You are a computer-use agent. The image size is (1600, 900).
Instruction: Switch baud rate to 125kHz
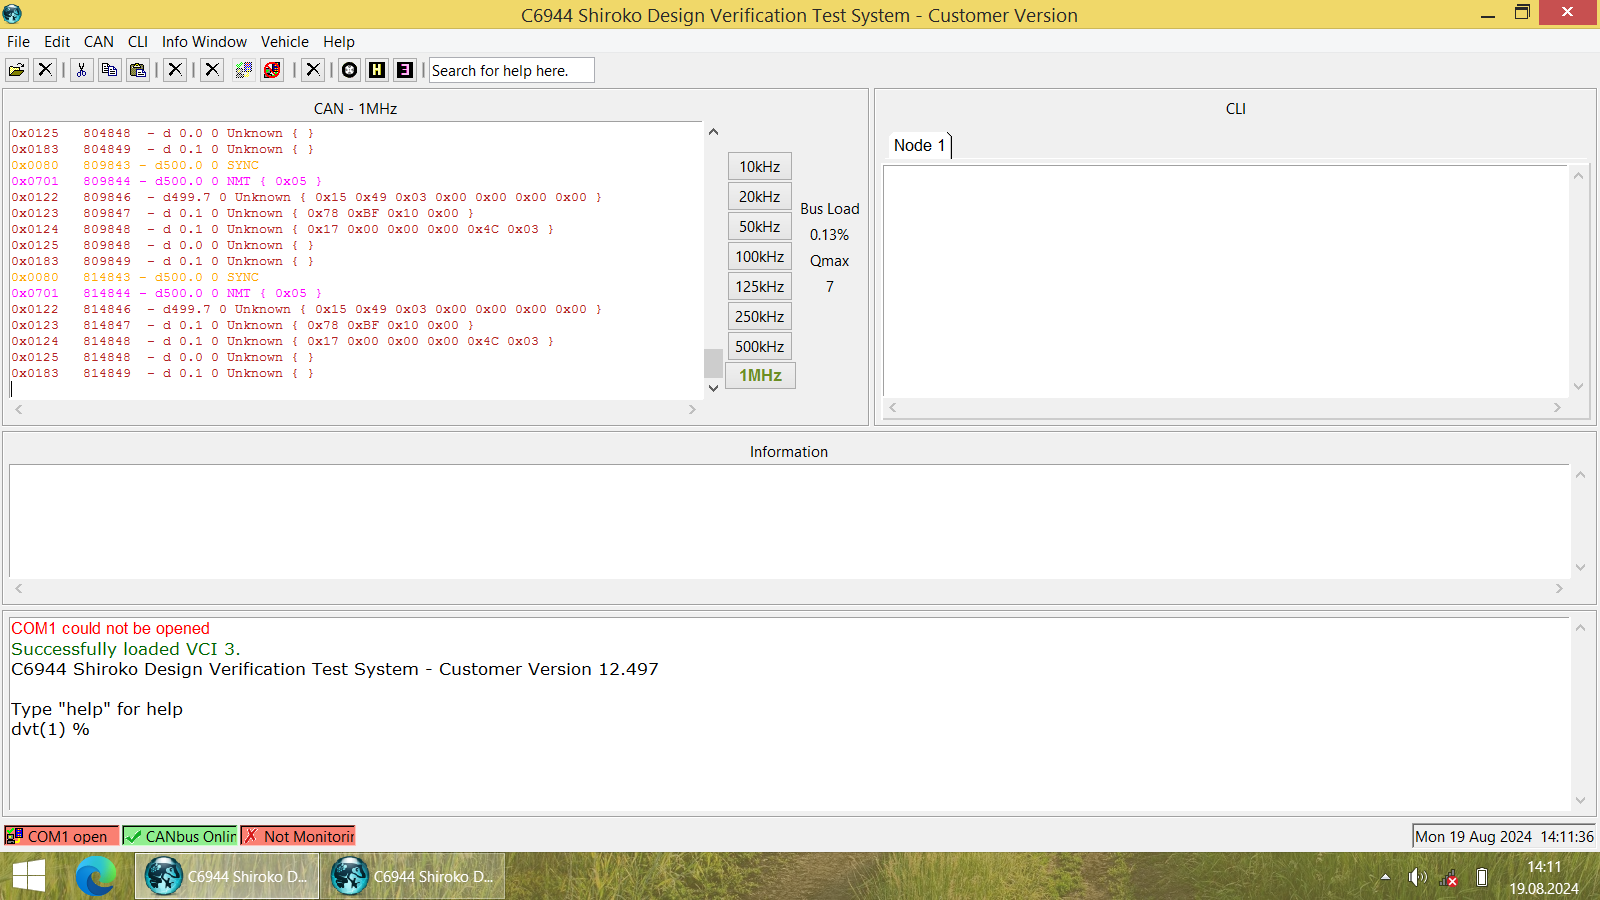[x=760, y=286]
